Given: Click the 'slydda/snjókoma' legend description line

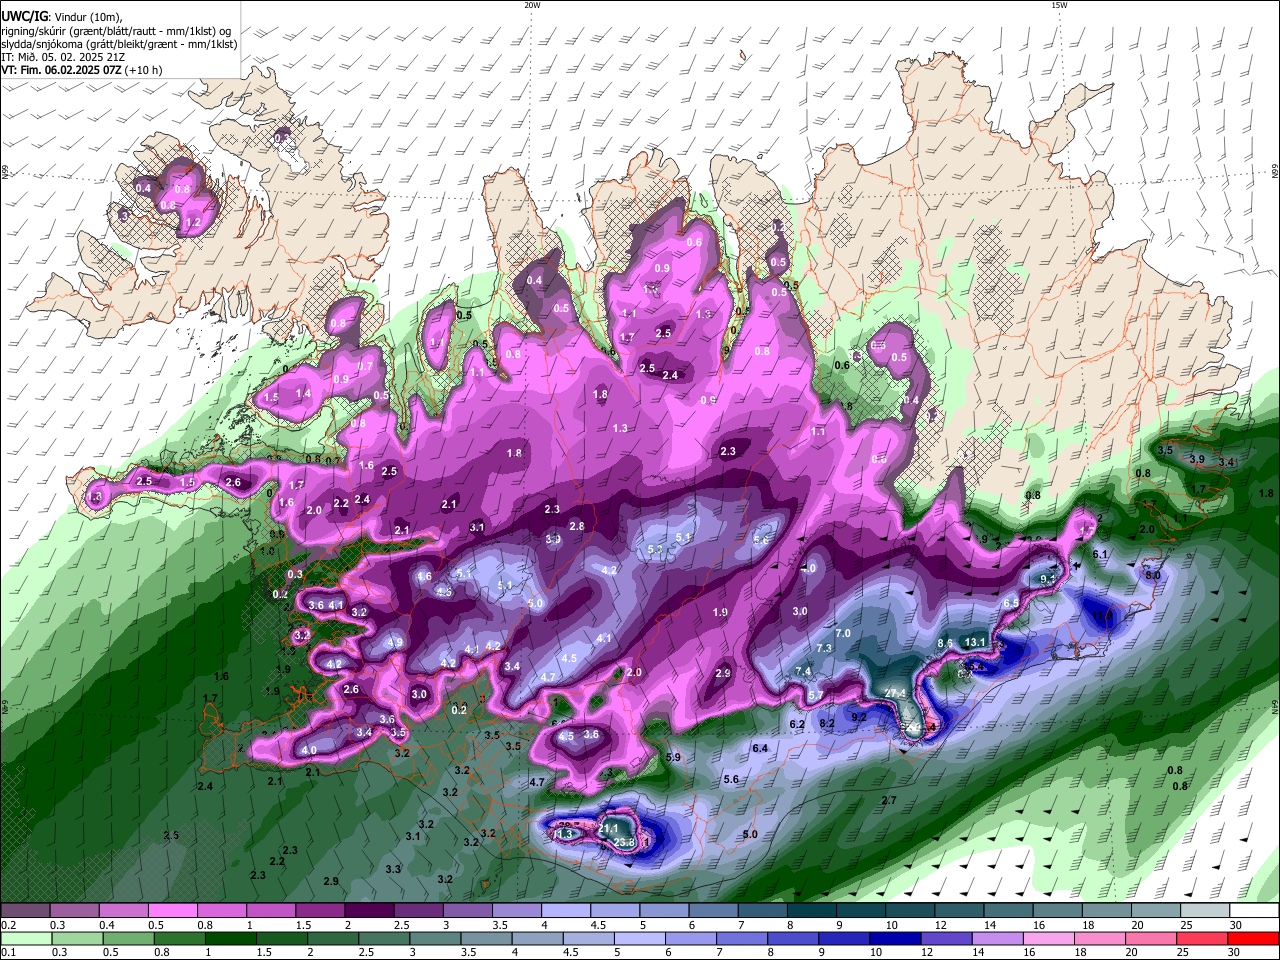Looking at the screenshot, I should tap(119, 44).
